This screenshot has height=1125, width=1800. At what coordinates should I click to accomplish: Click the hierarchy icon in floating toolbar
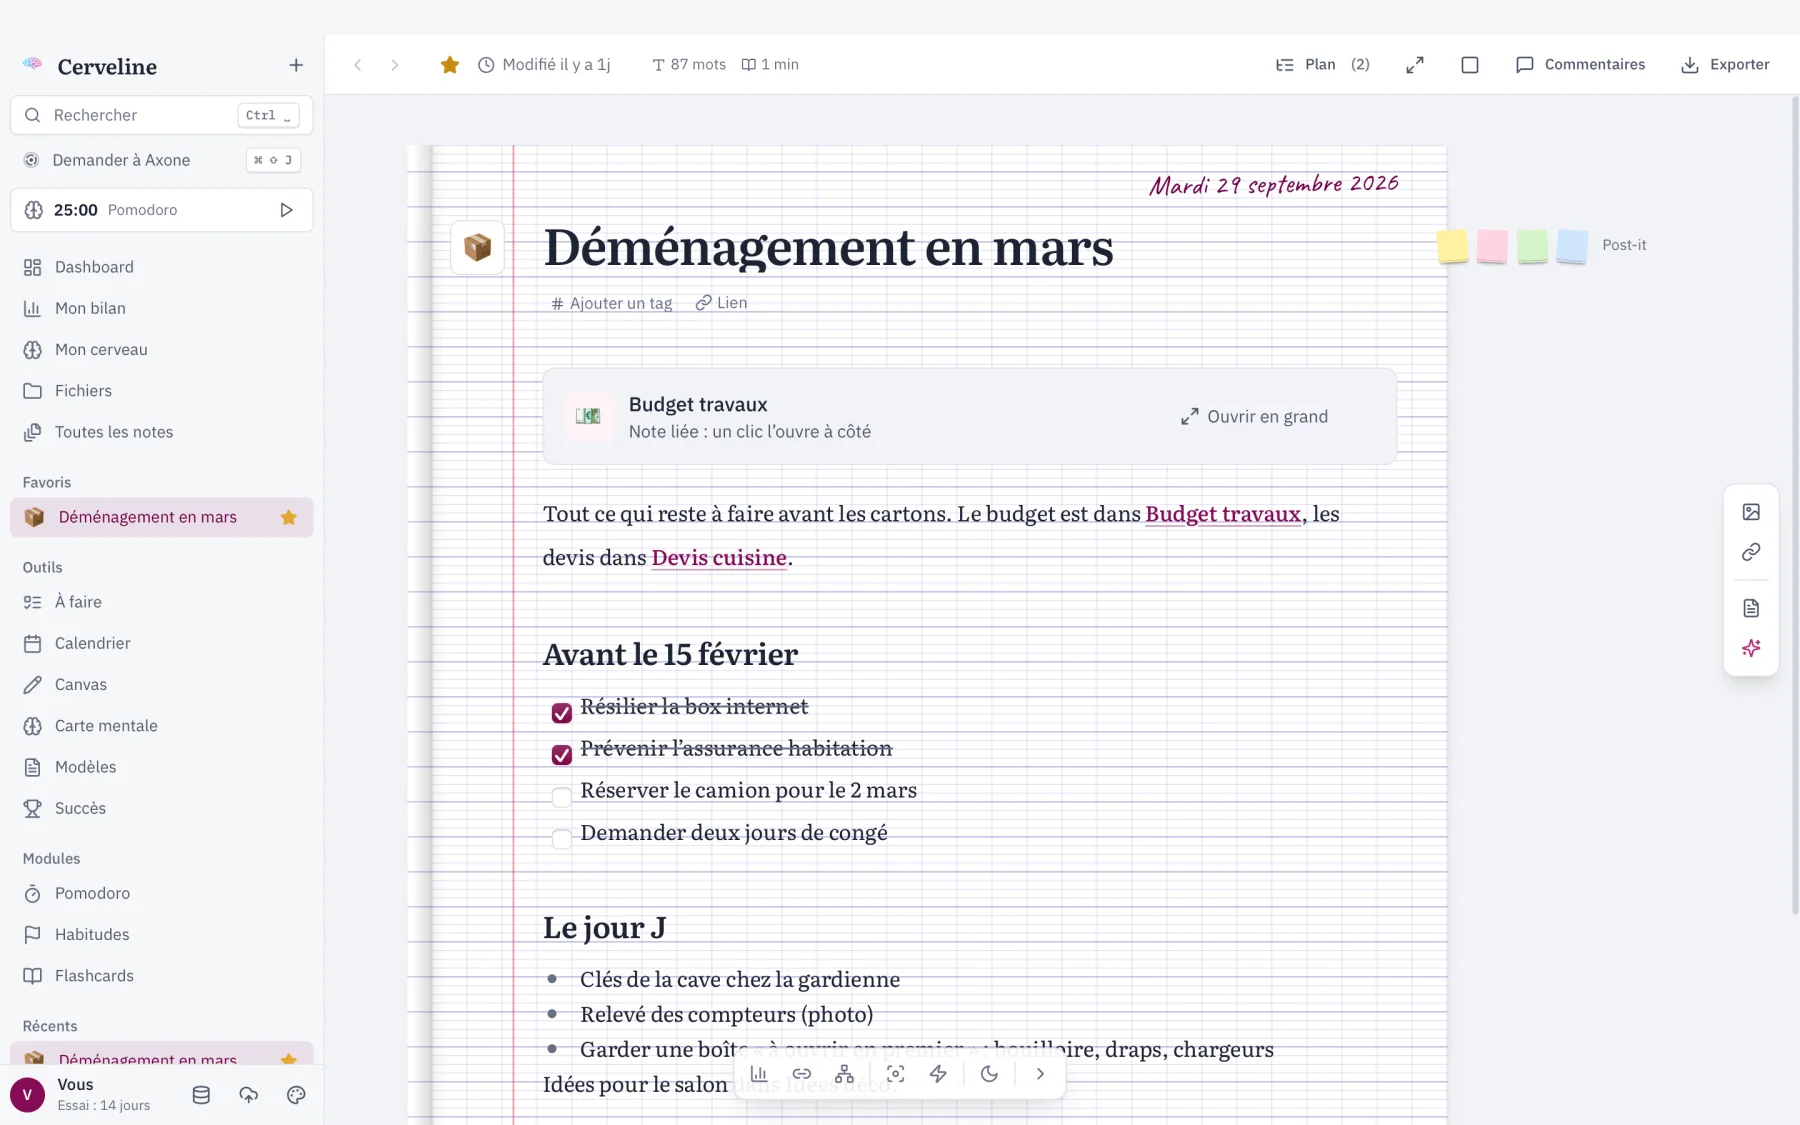pos(845,1074)
